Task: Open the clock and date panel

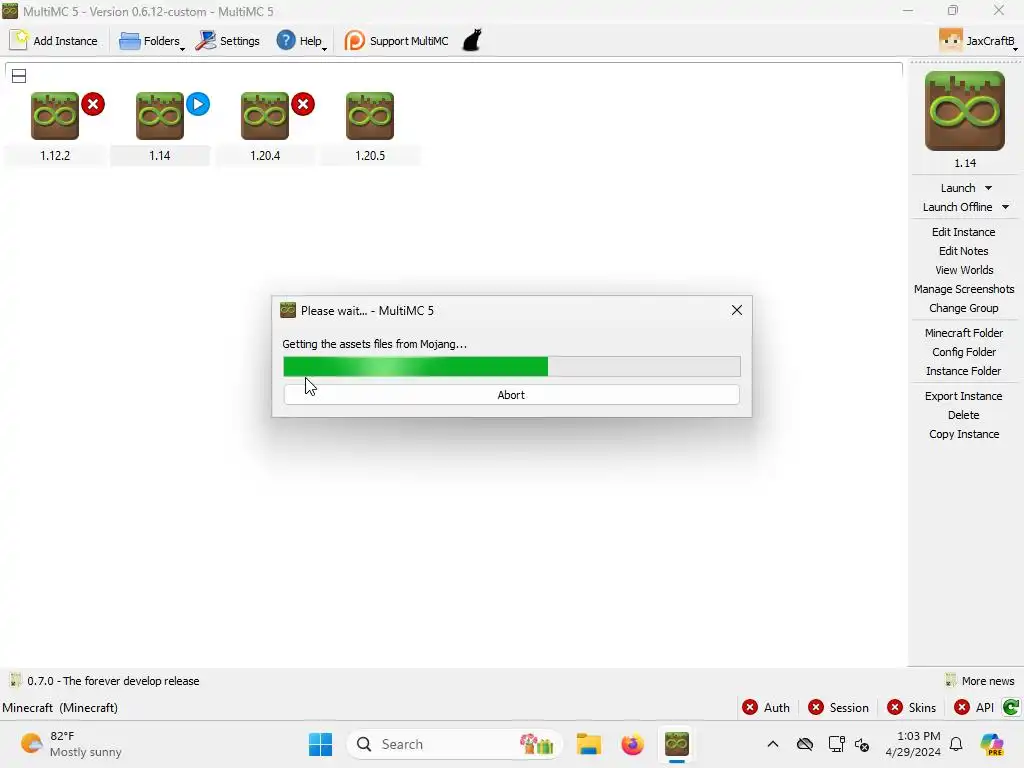Action: click(913, 744)
